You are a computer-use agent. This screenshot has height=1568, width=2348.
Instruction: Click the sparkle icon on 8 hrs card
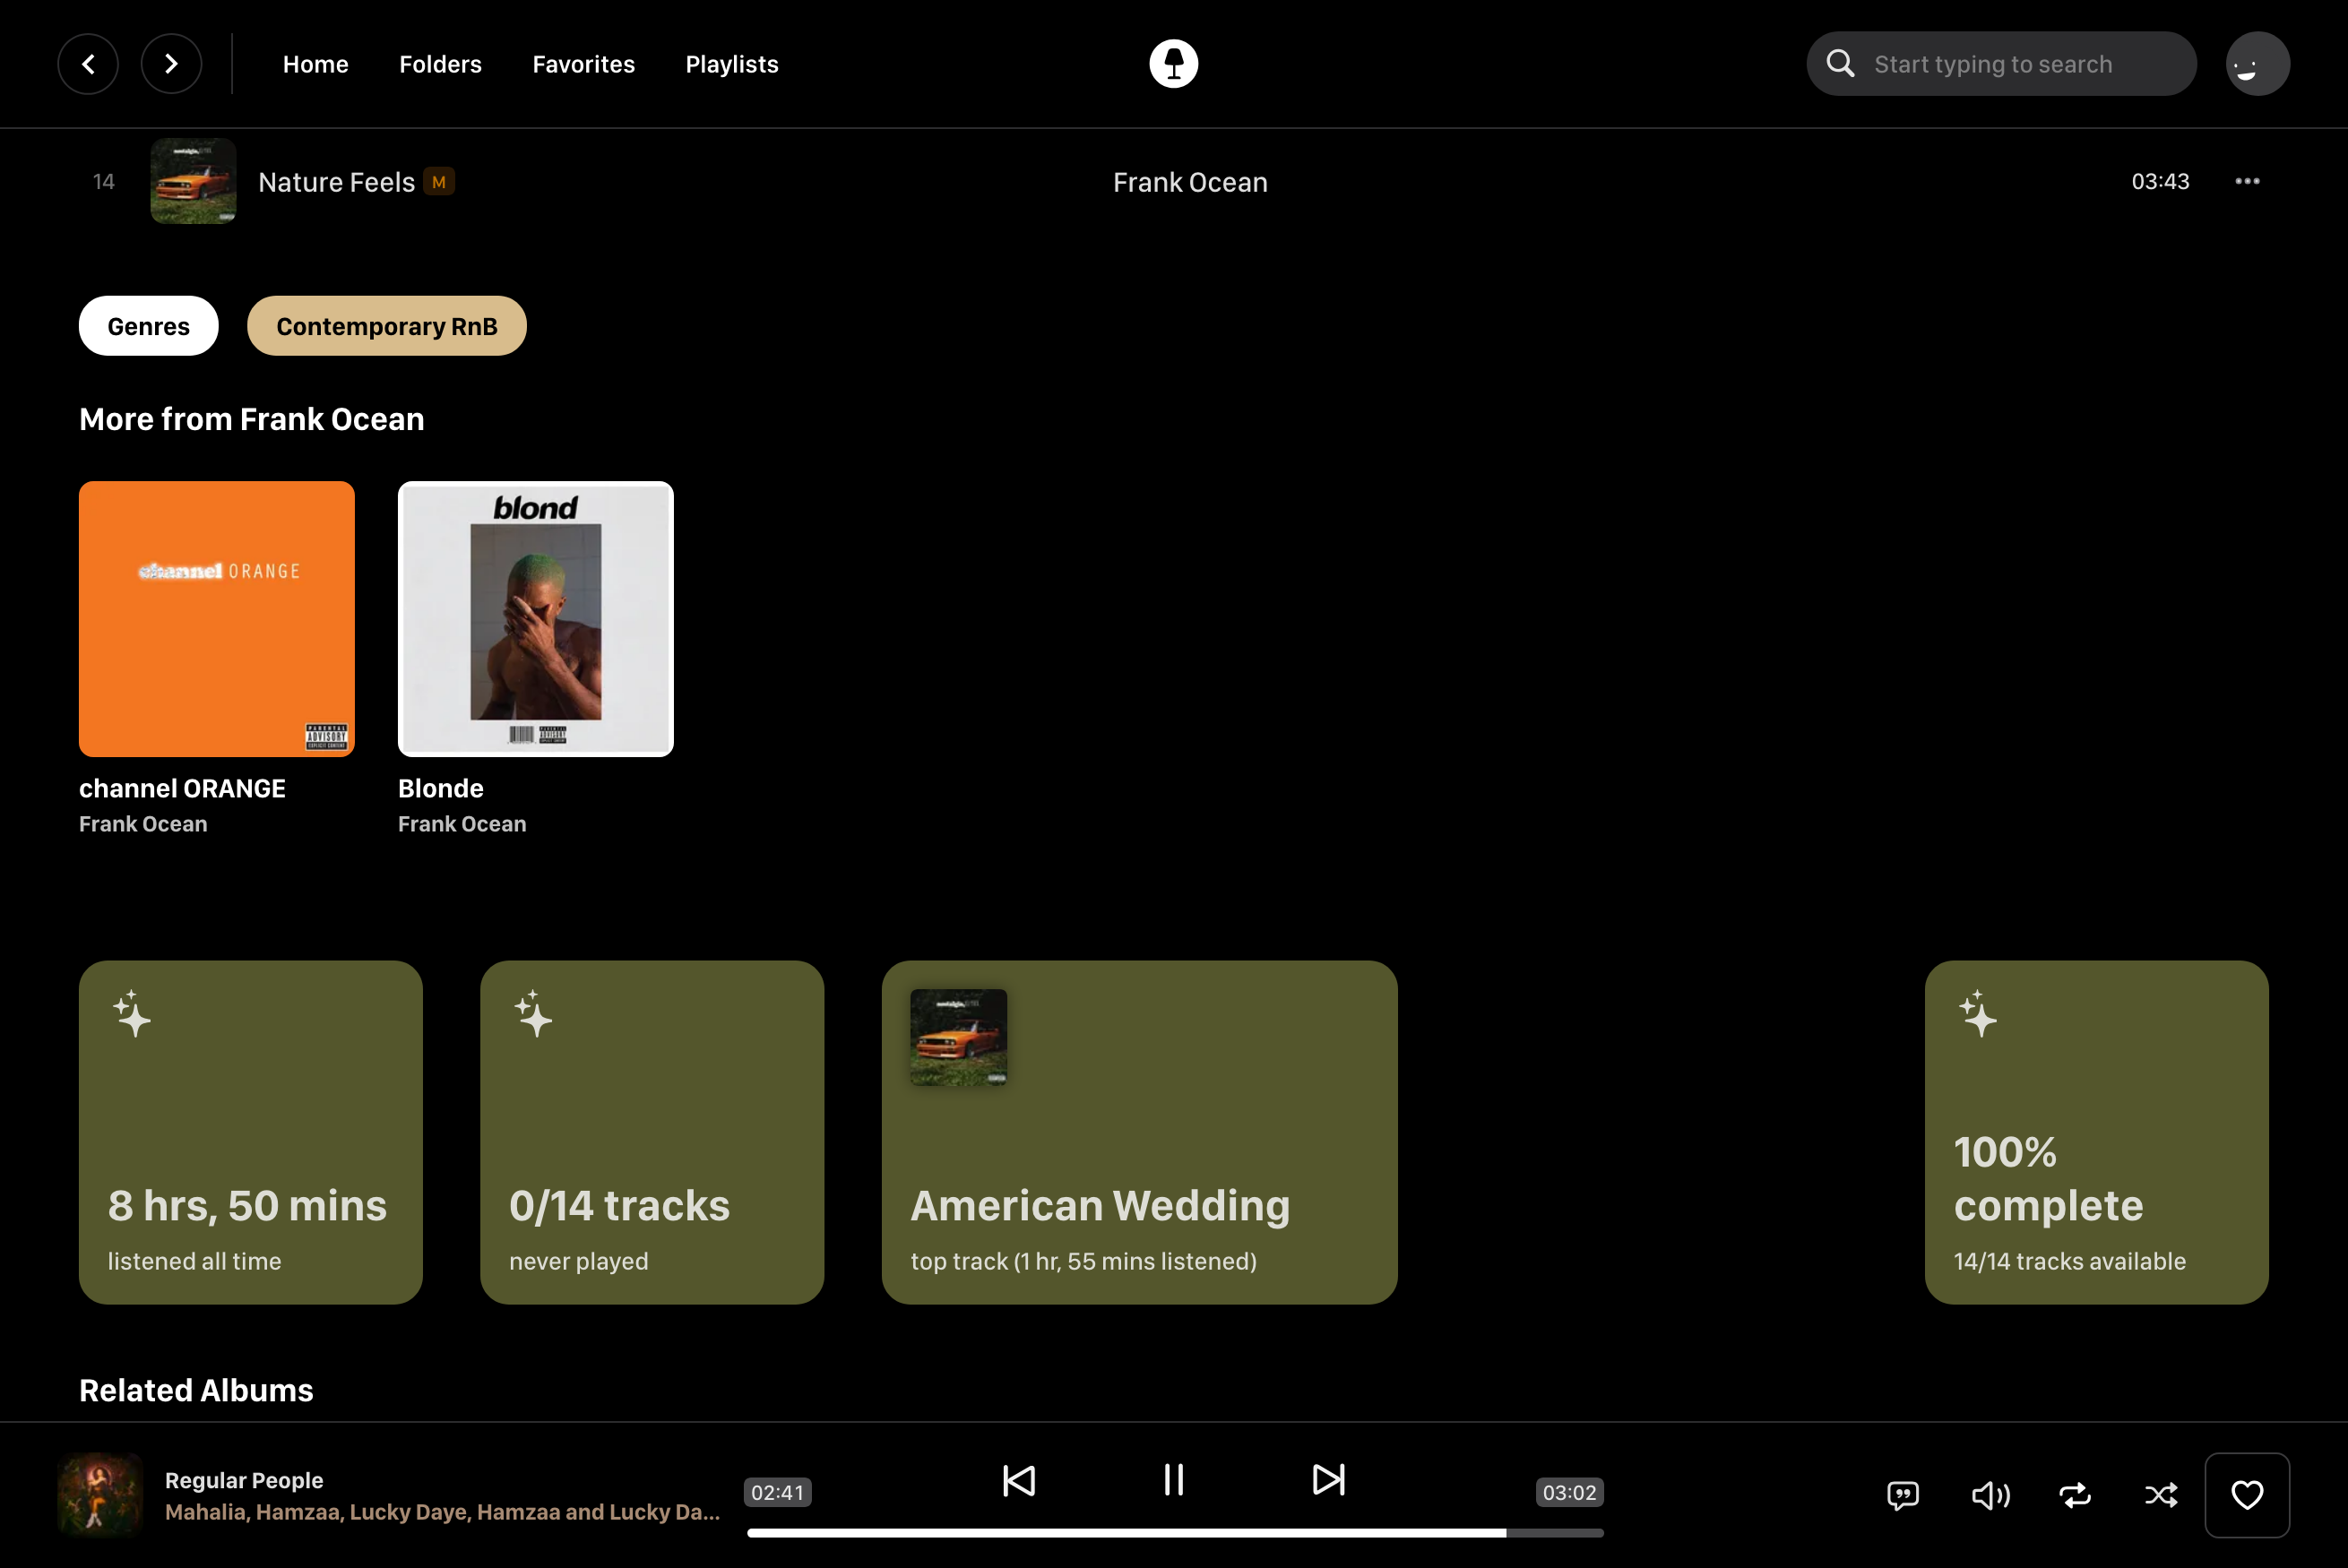[132, 1014]
